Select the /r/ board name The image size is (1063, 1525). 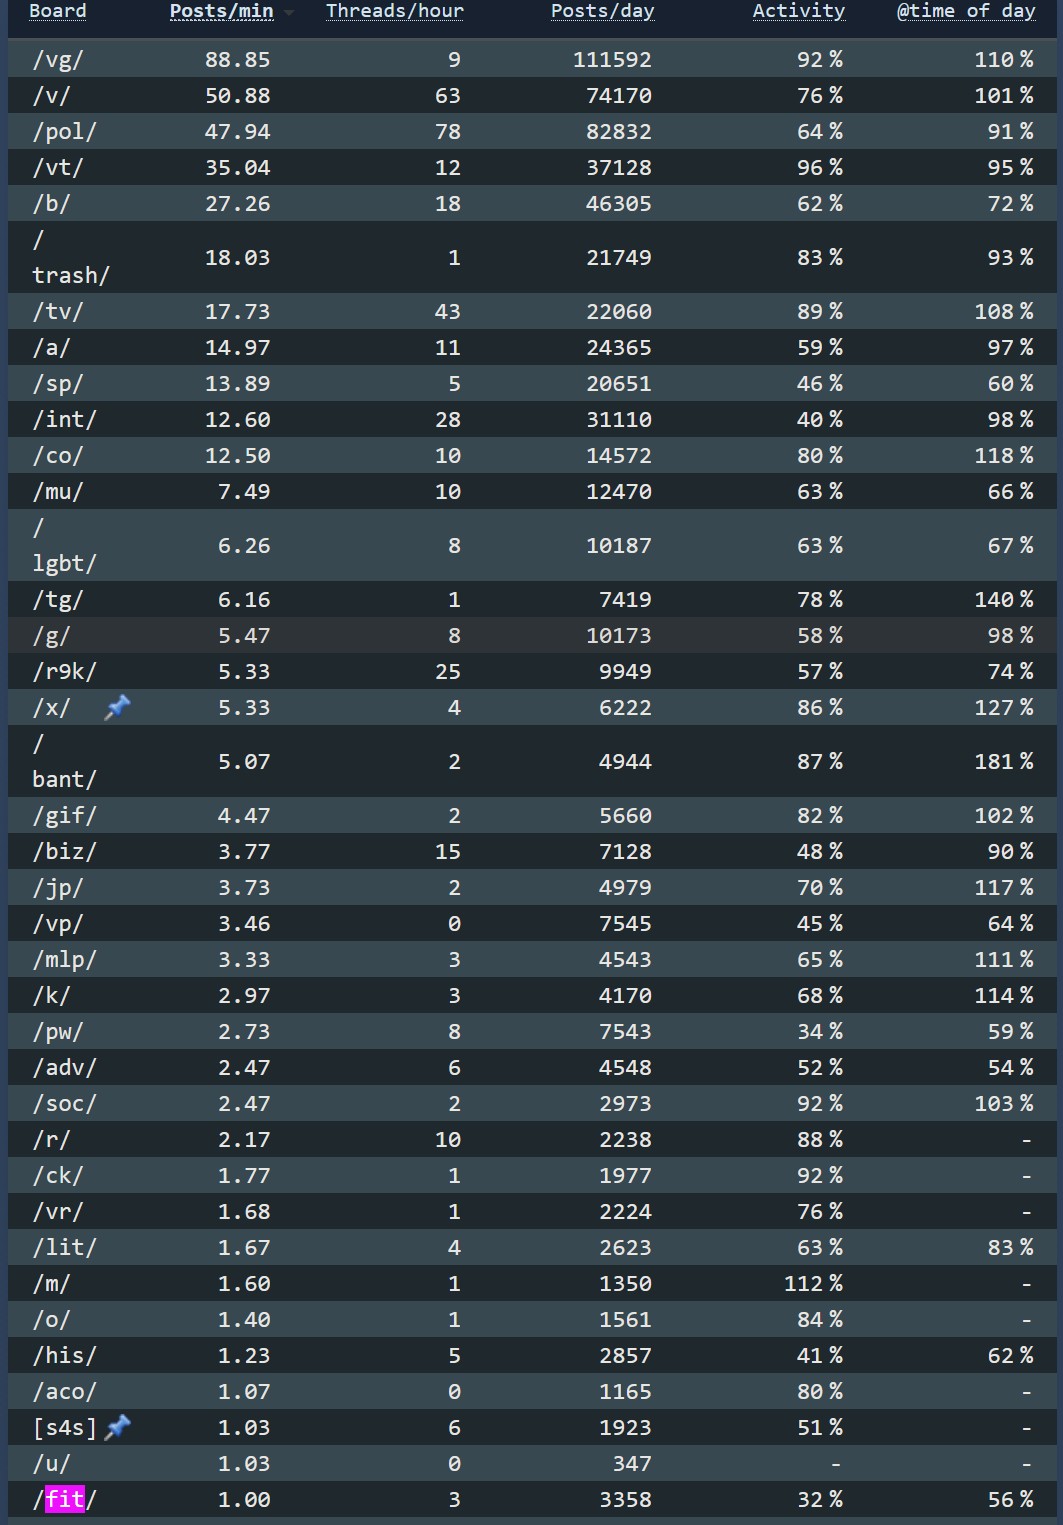click(x=51, y=1140)
